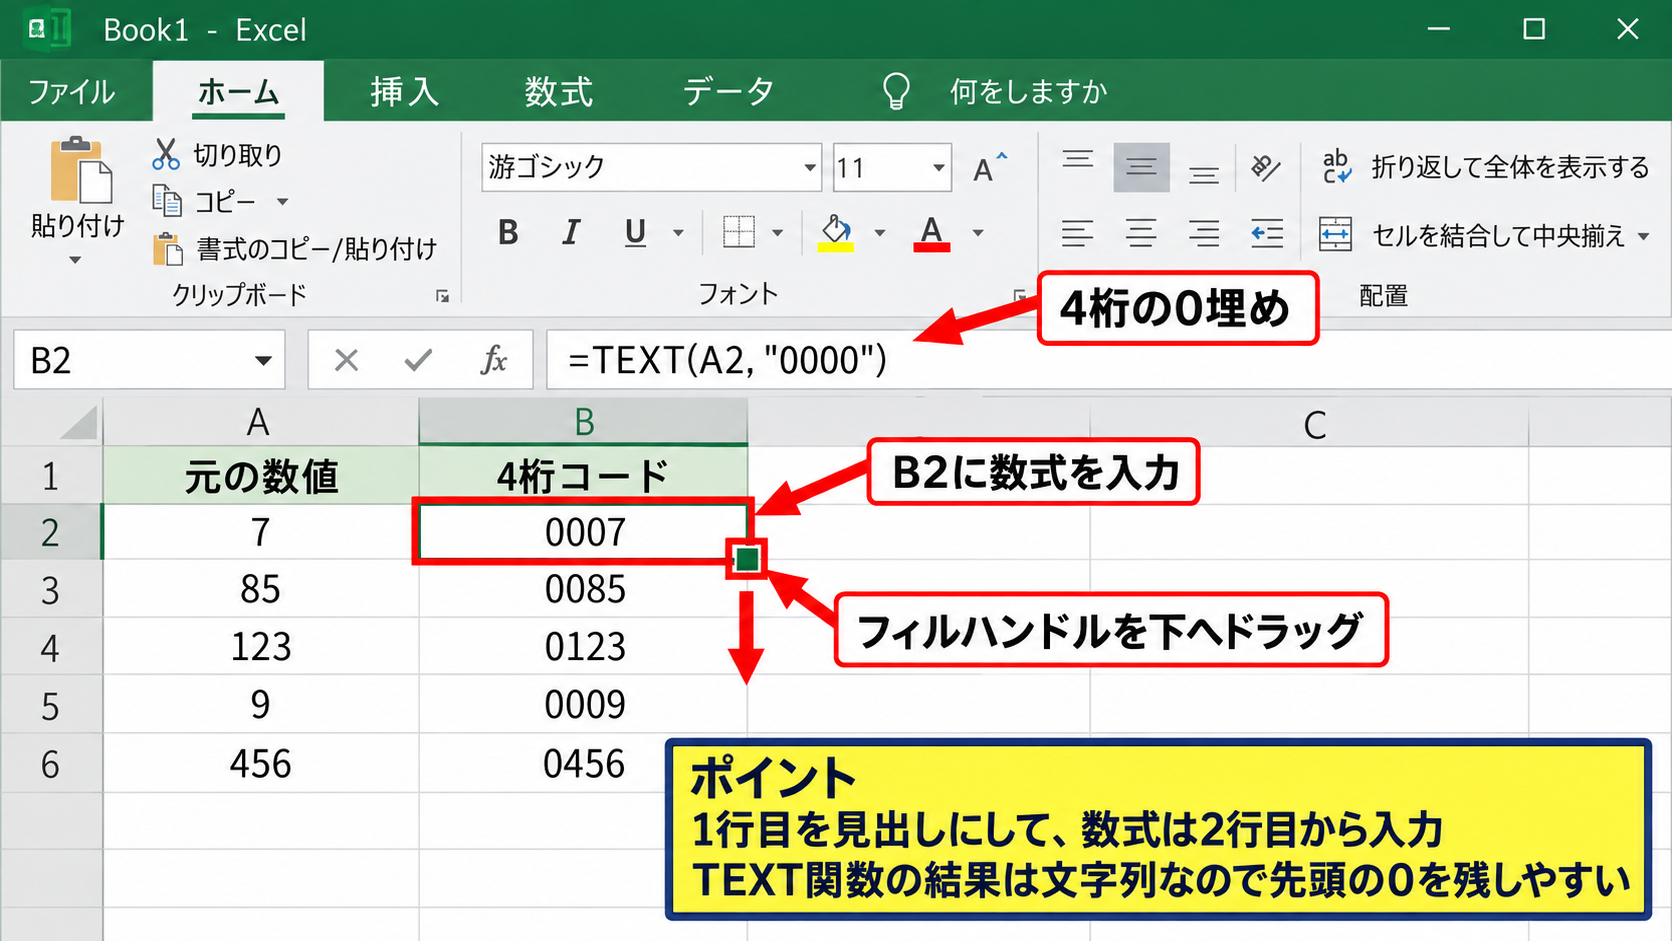Click the 貼り付け label

coord(77,226)
